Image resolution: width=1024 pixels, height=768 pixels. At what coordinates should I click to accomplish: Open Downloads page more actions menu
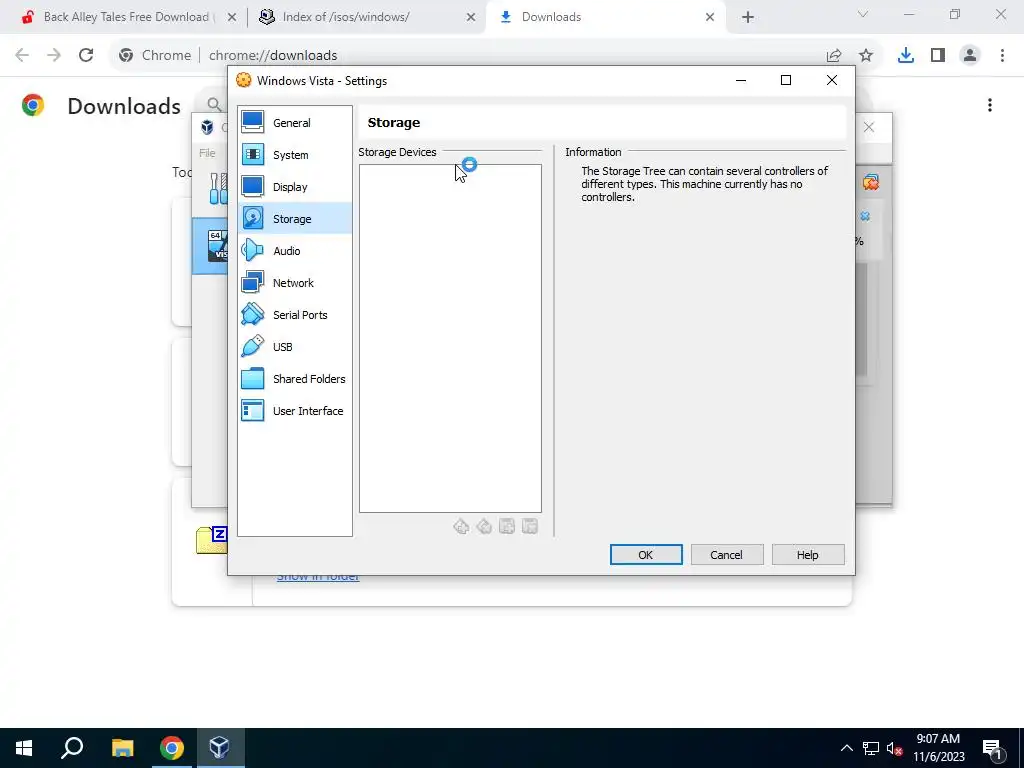[x=990, y=105]
